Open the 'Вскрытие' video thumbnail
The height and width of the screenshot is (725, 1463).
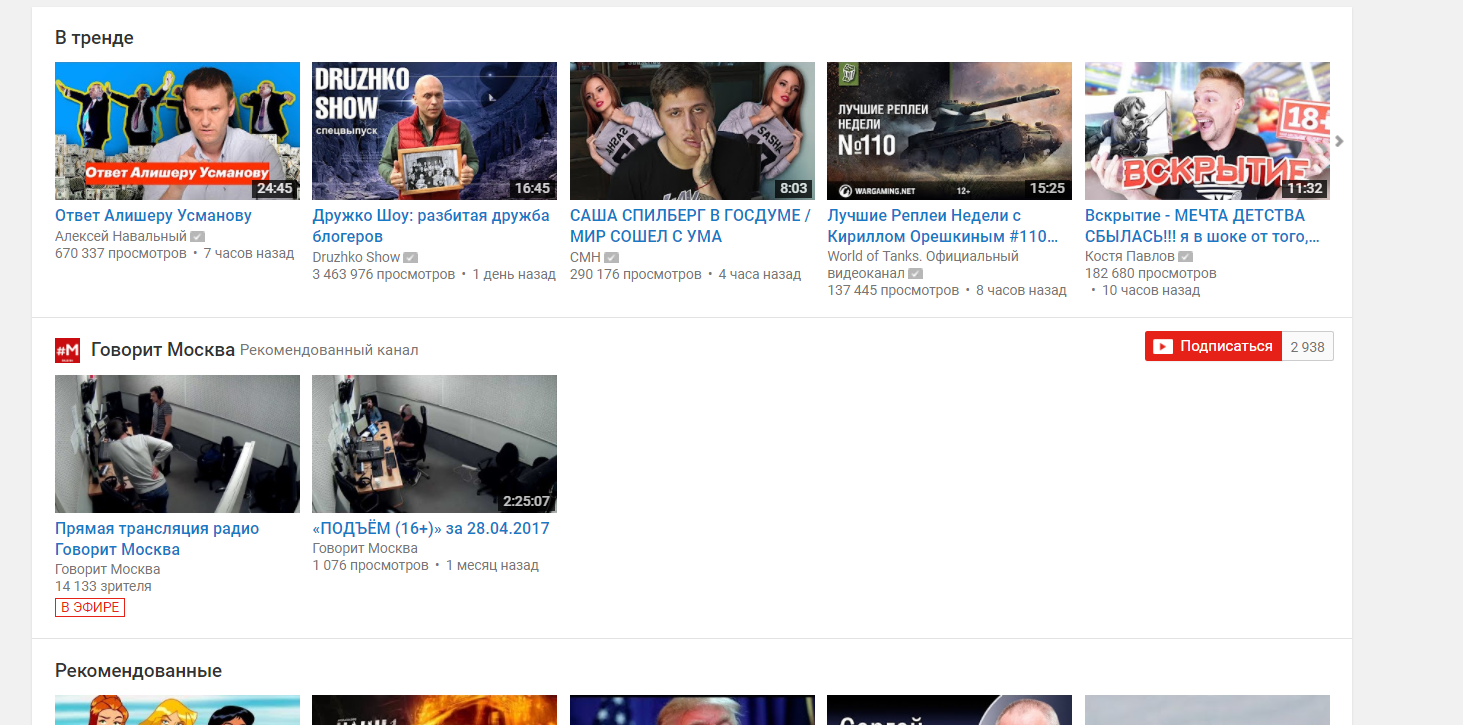[1207, 131]
